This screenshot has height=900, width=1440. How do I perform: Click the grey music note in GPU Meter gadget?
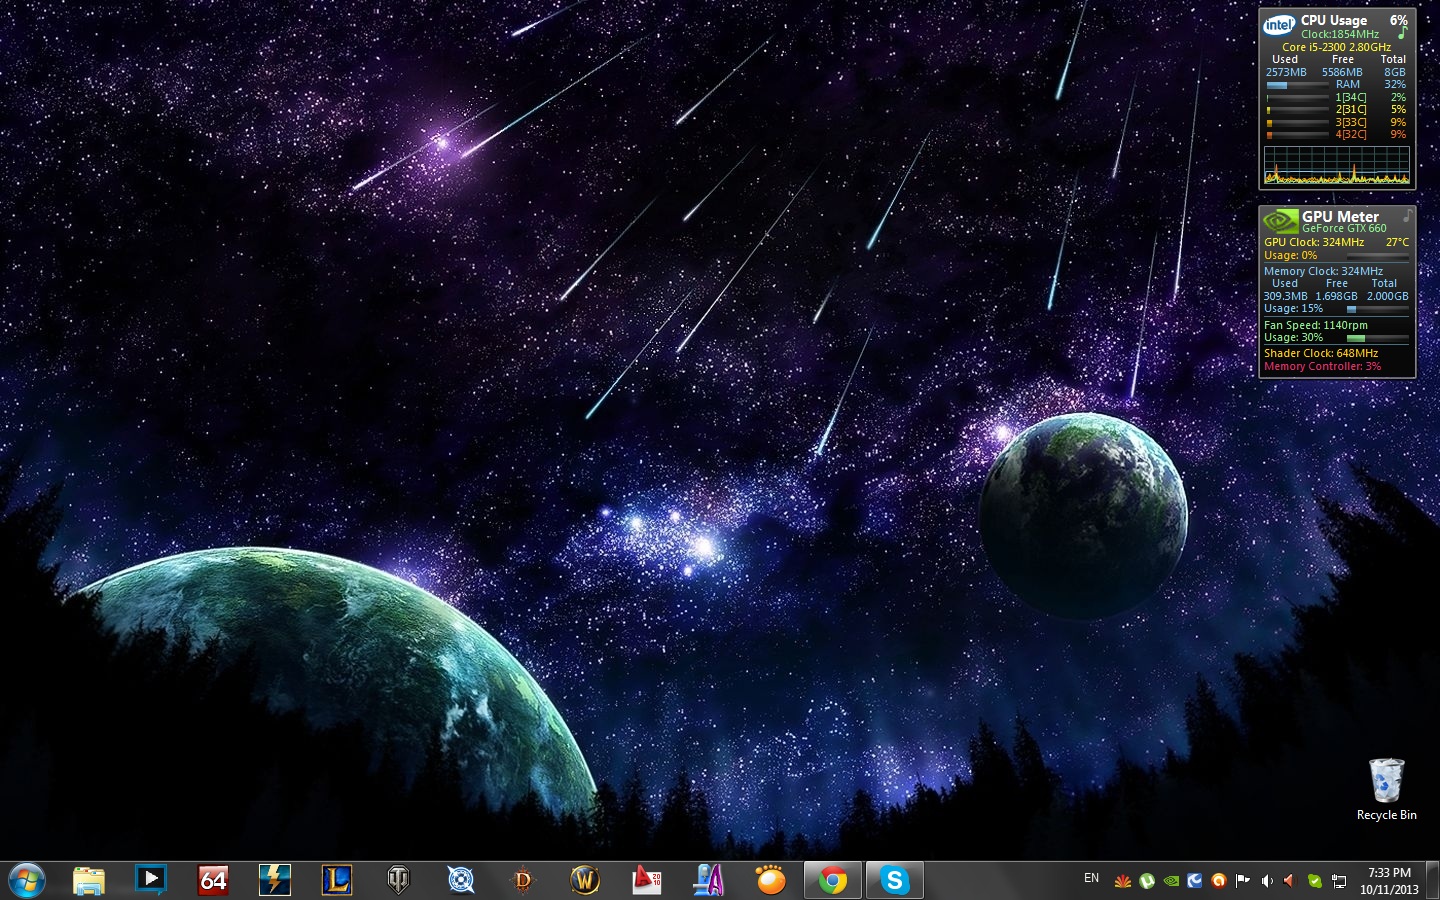(1407, 215)
